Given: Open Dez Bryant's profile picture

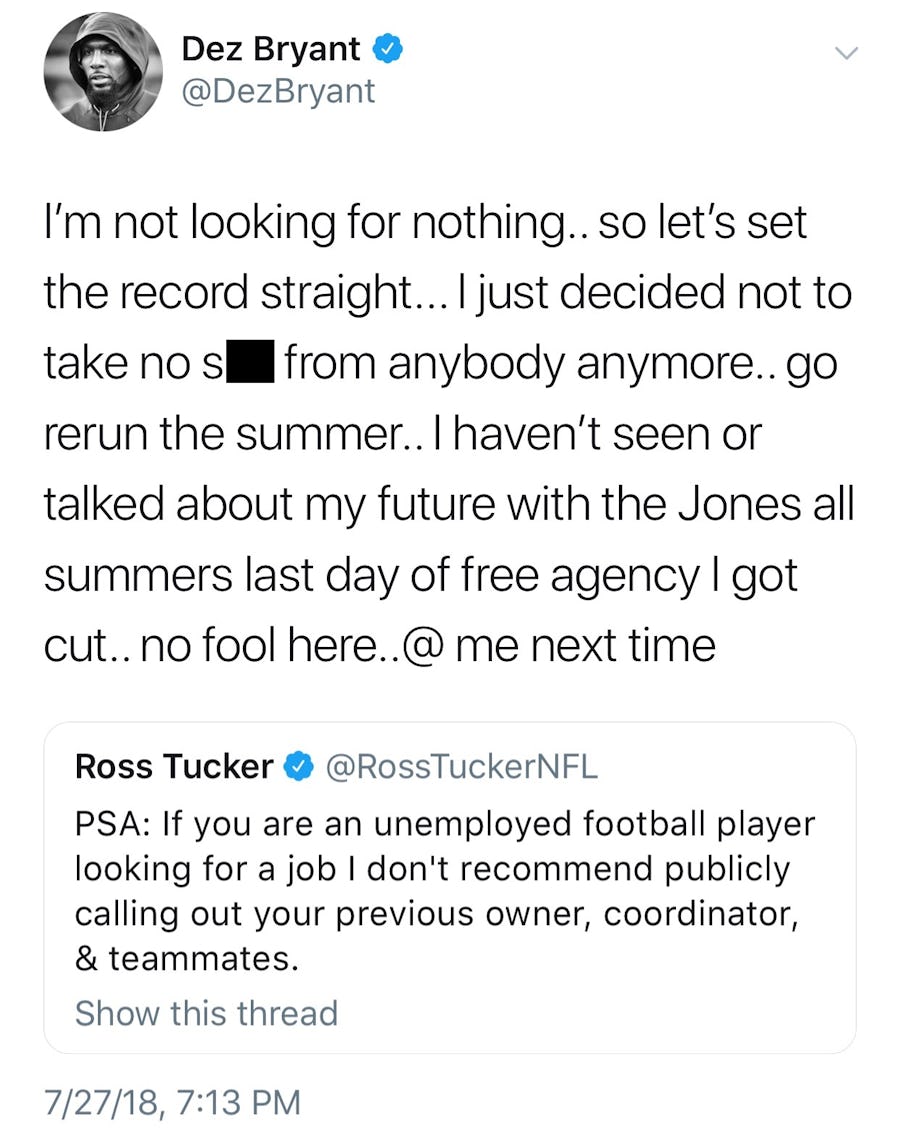Looking at the screenshot, I should pos(102,73).
